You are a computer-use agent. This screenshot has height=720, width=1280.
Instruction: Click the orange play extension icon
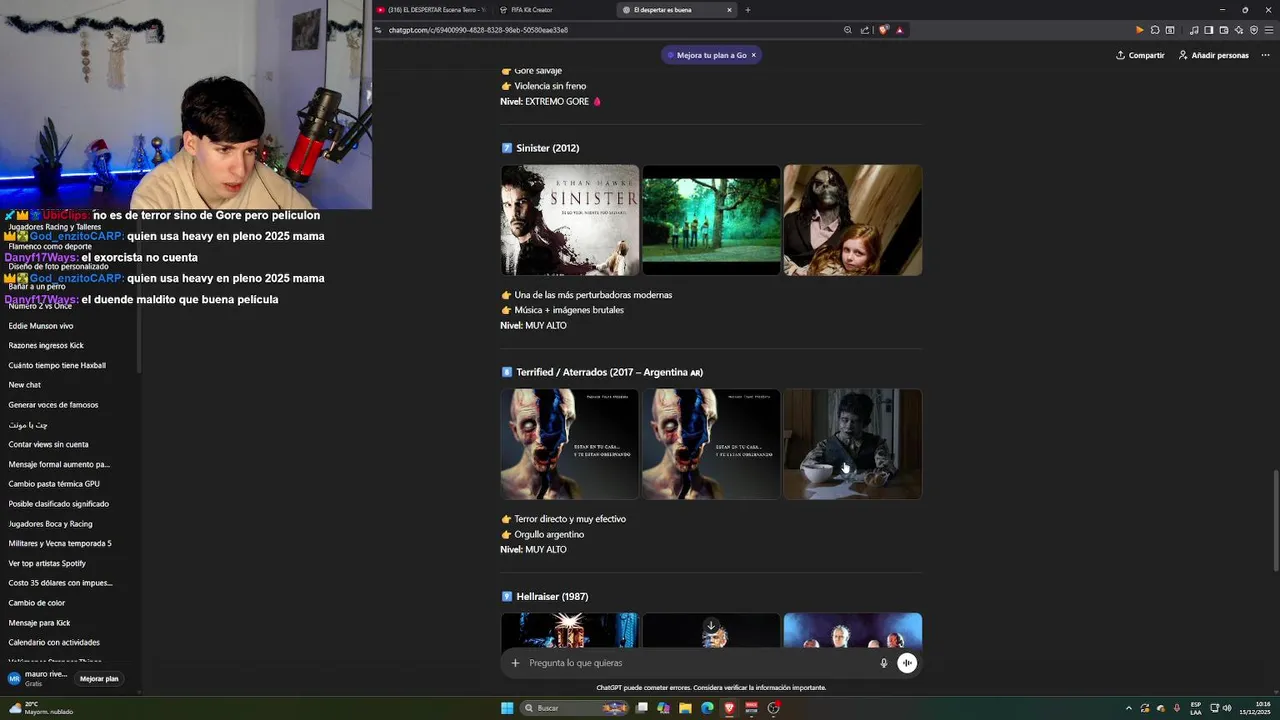click(x=1139, y=30)
